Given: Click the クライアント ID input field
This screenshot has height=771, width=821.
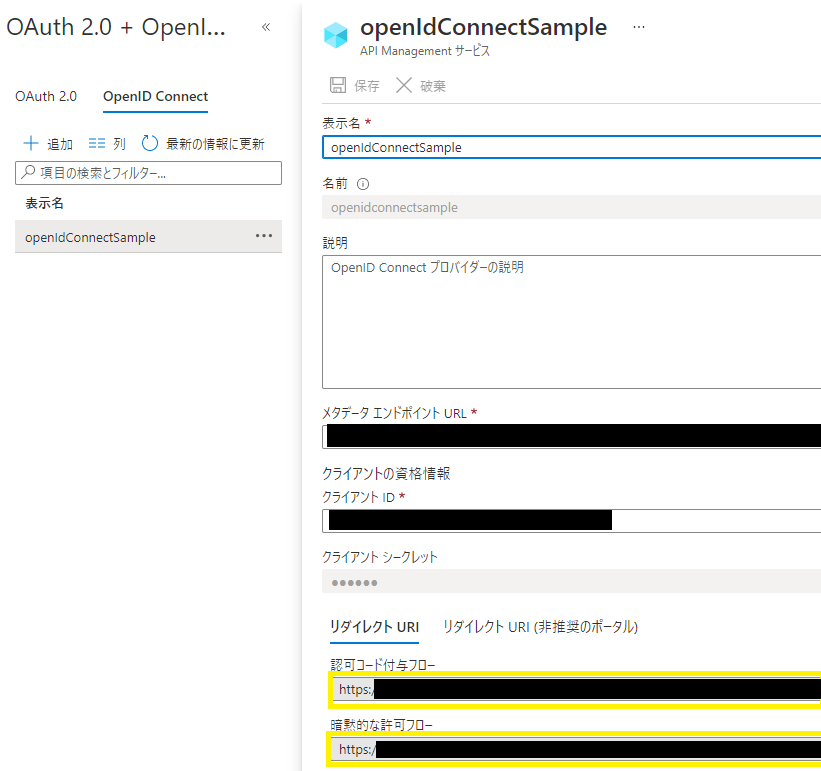Looking at the screenshot, I should pos(571,521).
